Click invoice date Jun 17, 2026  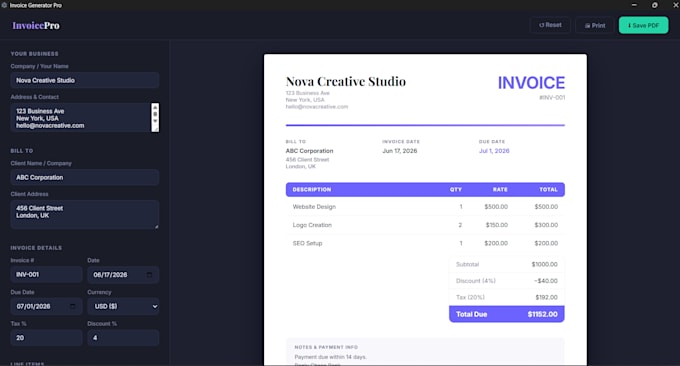point(399,151)
